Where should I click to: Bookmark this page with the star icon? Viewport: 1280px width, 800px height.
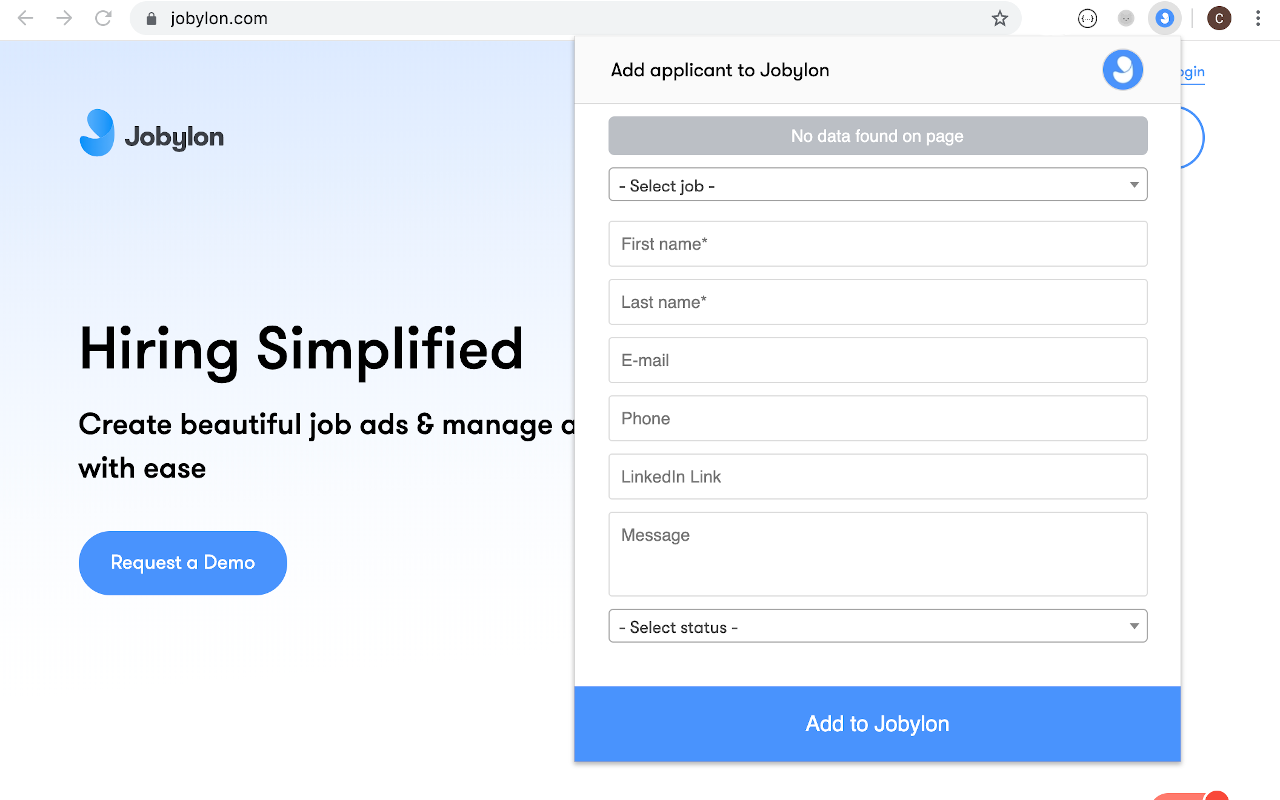[999, 18]
